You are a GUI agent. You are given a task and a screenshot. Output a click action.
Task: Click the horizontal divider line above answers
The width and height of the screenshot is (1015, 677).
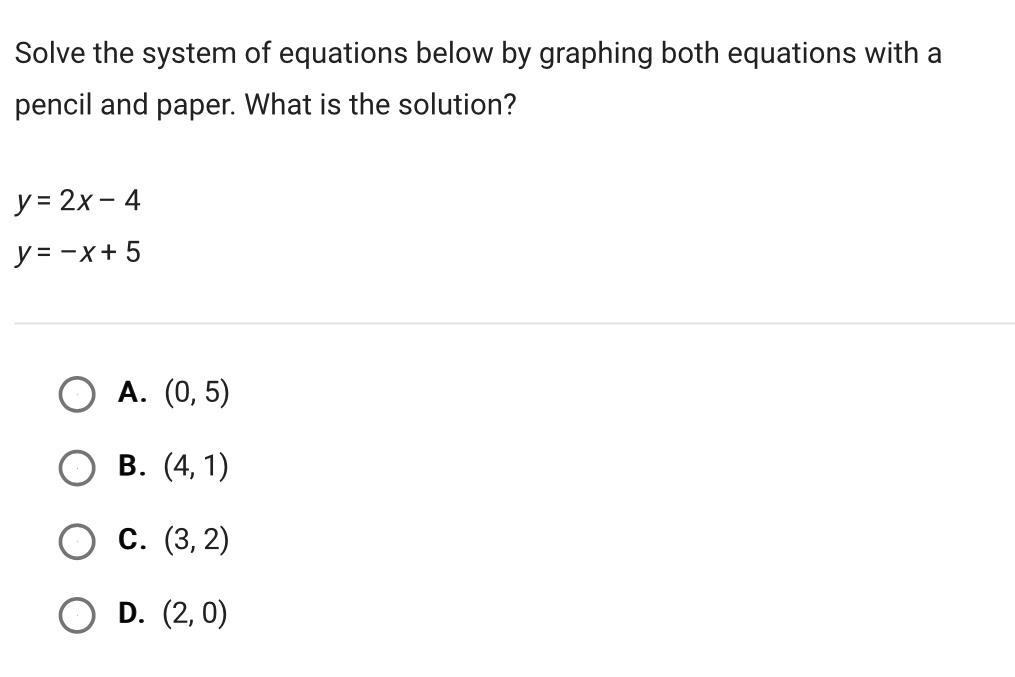coord(515,323)
